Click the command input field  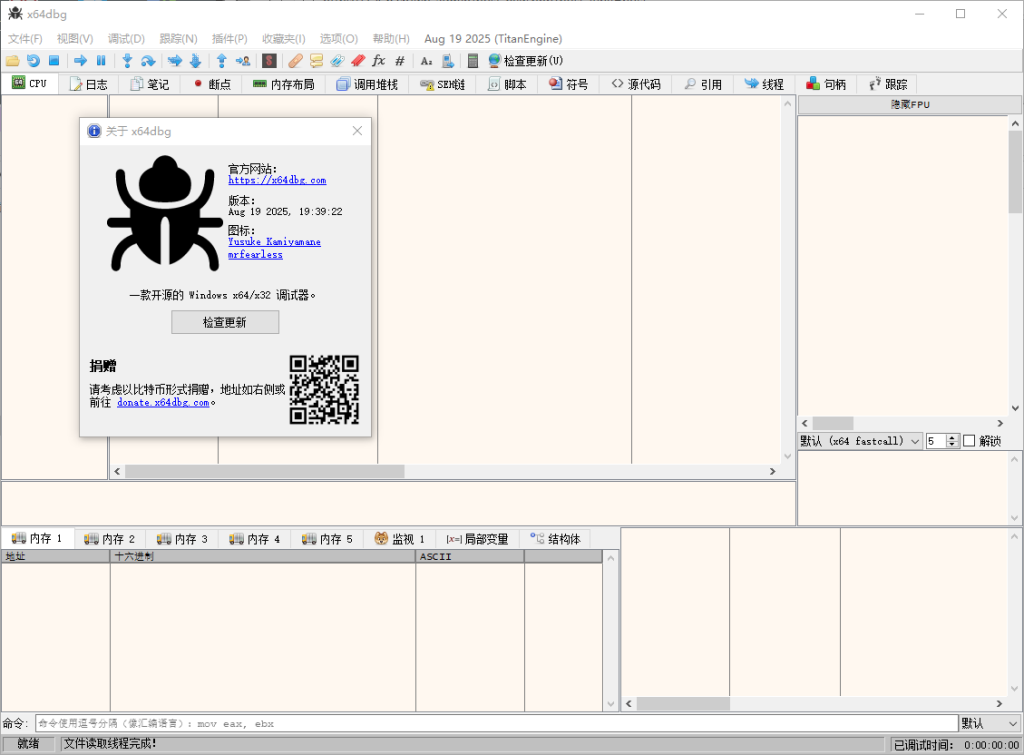(495, 723)
